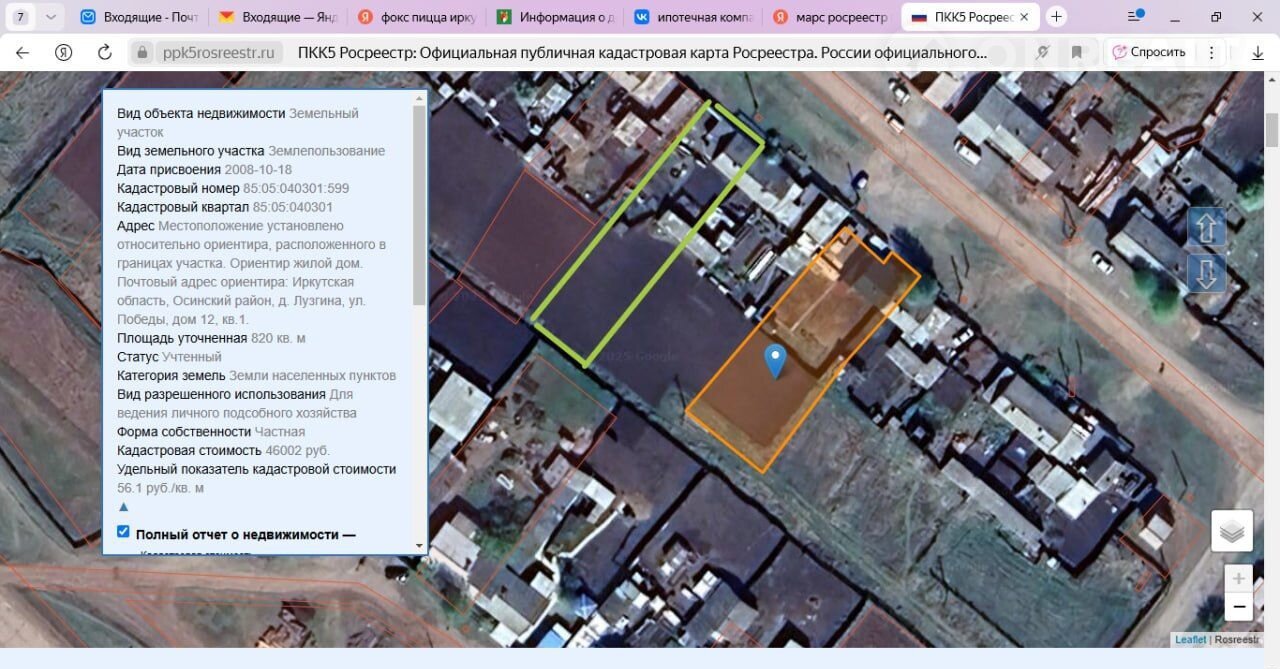Viewport: 1280px width, 669px height.
Task: Open the Leaflet attribution link
Action: coord(1190,639)
